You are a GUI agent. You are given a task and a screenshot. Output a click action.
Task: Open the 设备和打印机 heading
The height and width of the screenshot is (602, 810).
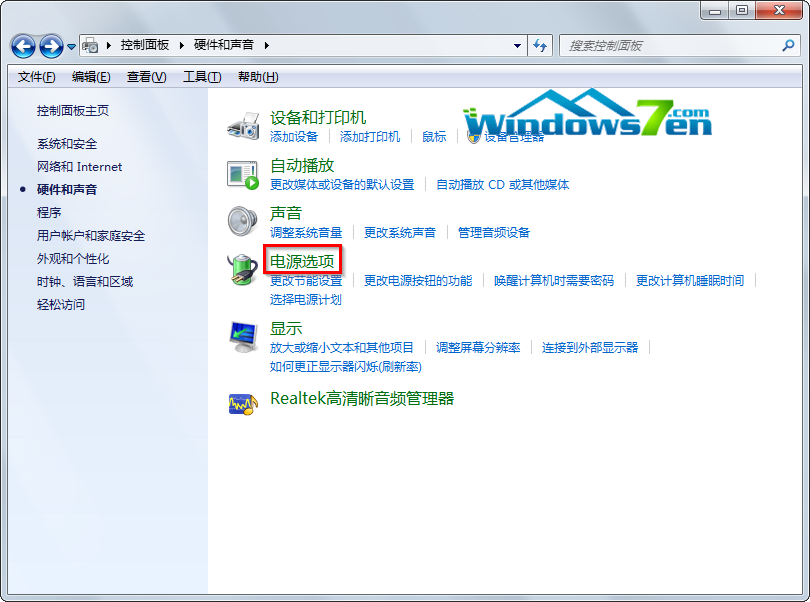click(x=318, y=117)
